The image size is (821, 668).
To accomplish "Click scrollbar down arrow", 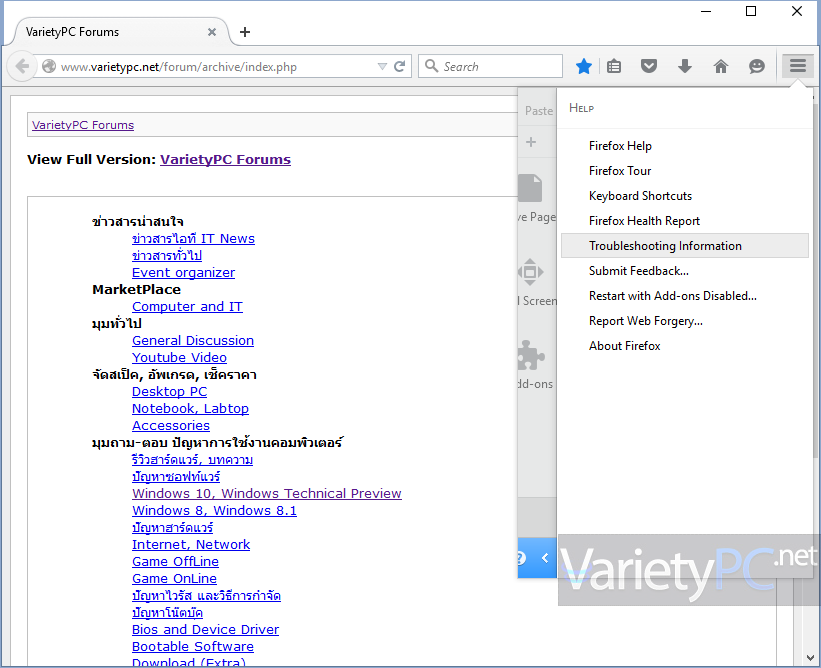I will point(811,658).
